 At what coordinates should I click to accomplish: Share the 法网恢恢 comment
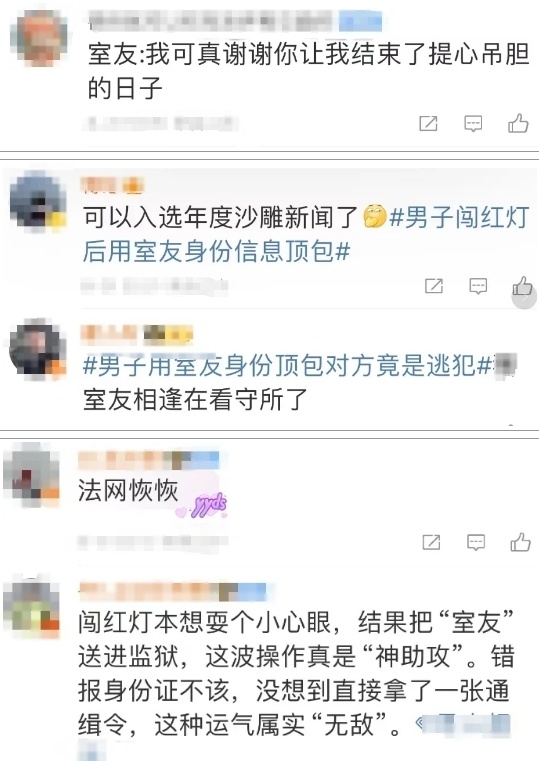tap(431, 542)
